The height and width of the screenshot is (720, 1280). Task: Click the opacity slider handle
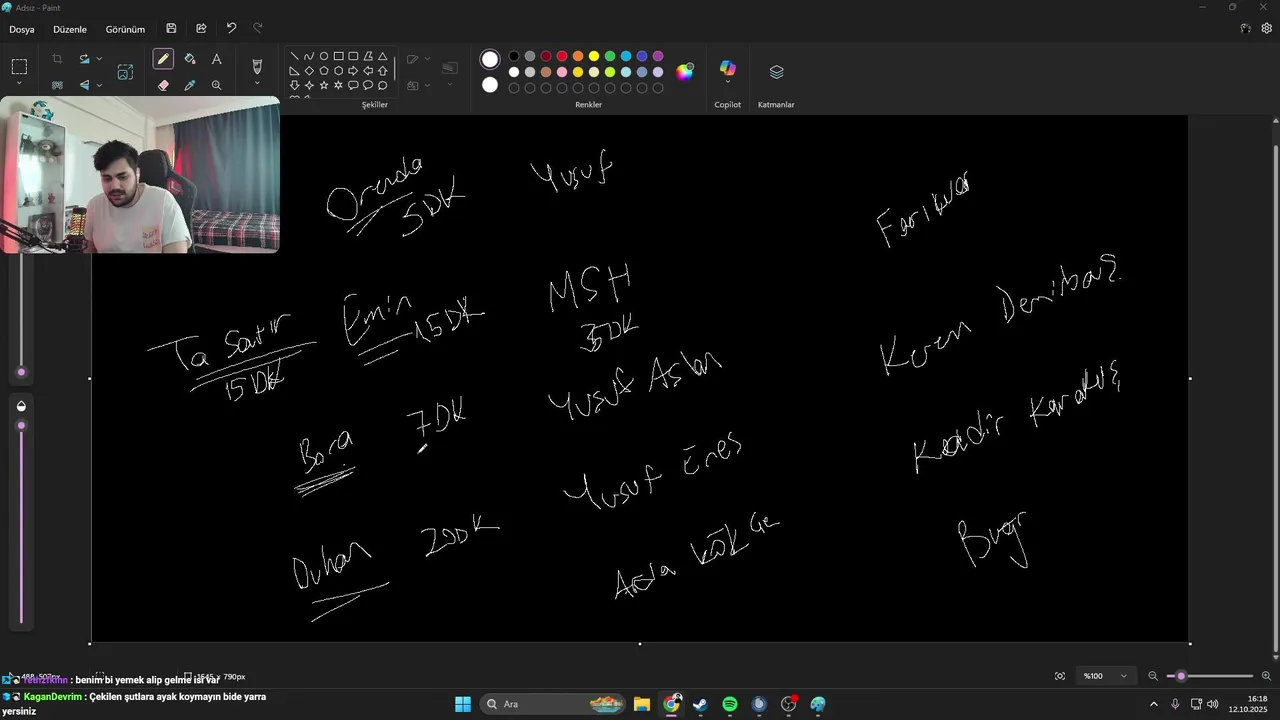pos(21,426)
